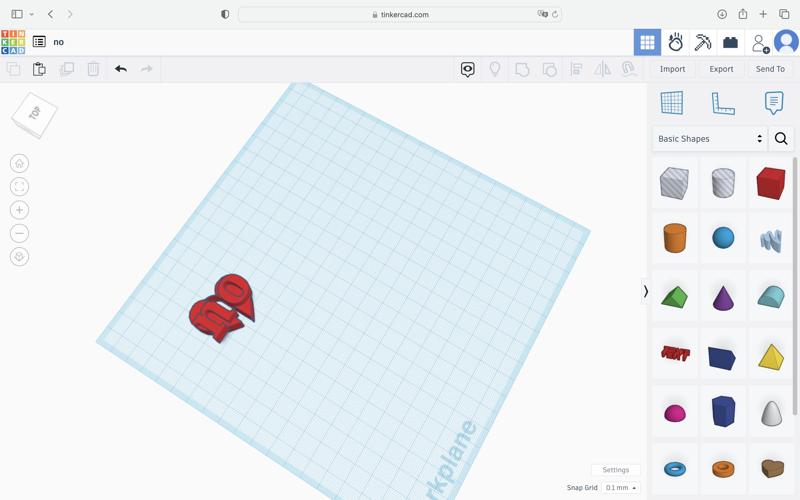Select the purple Cone shape

[x=723, y=298]
